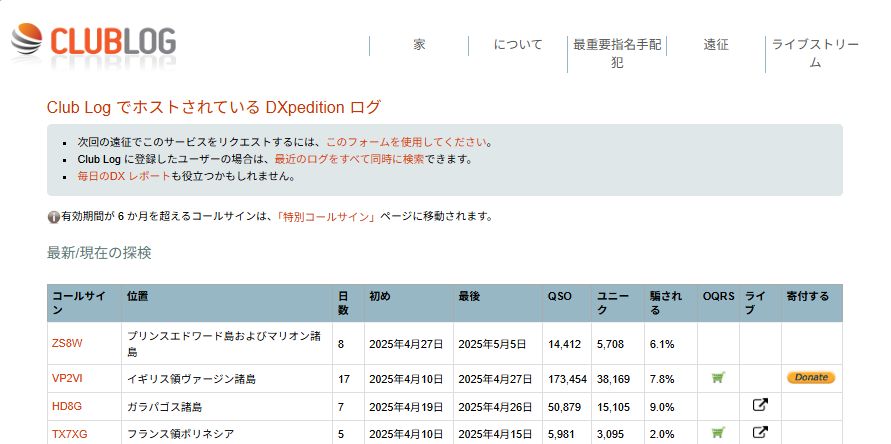Open live stream link icon for TX7XG
Image resolution: width=891 pixels, height=444 pixels.
(760, 432)
